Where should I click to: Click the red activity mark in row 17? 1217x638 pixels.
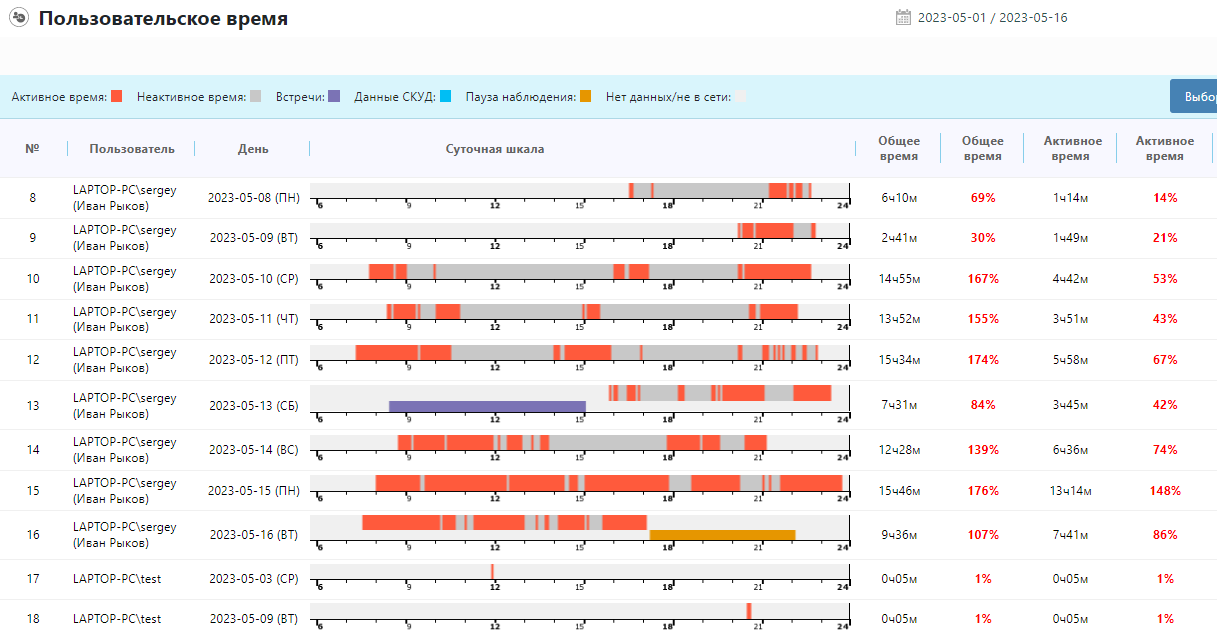pyautogui.click(x=492, y=570)
